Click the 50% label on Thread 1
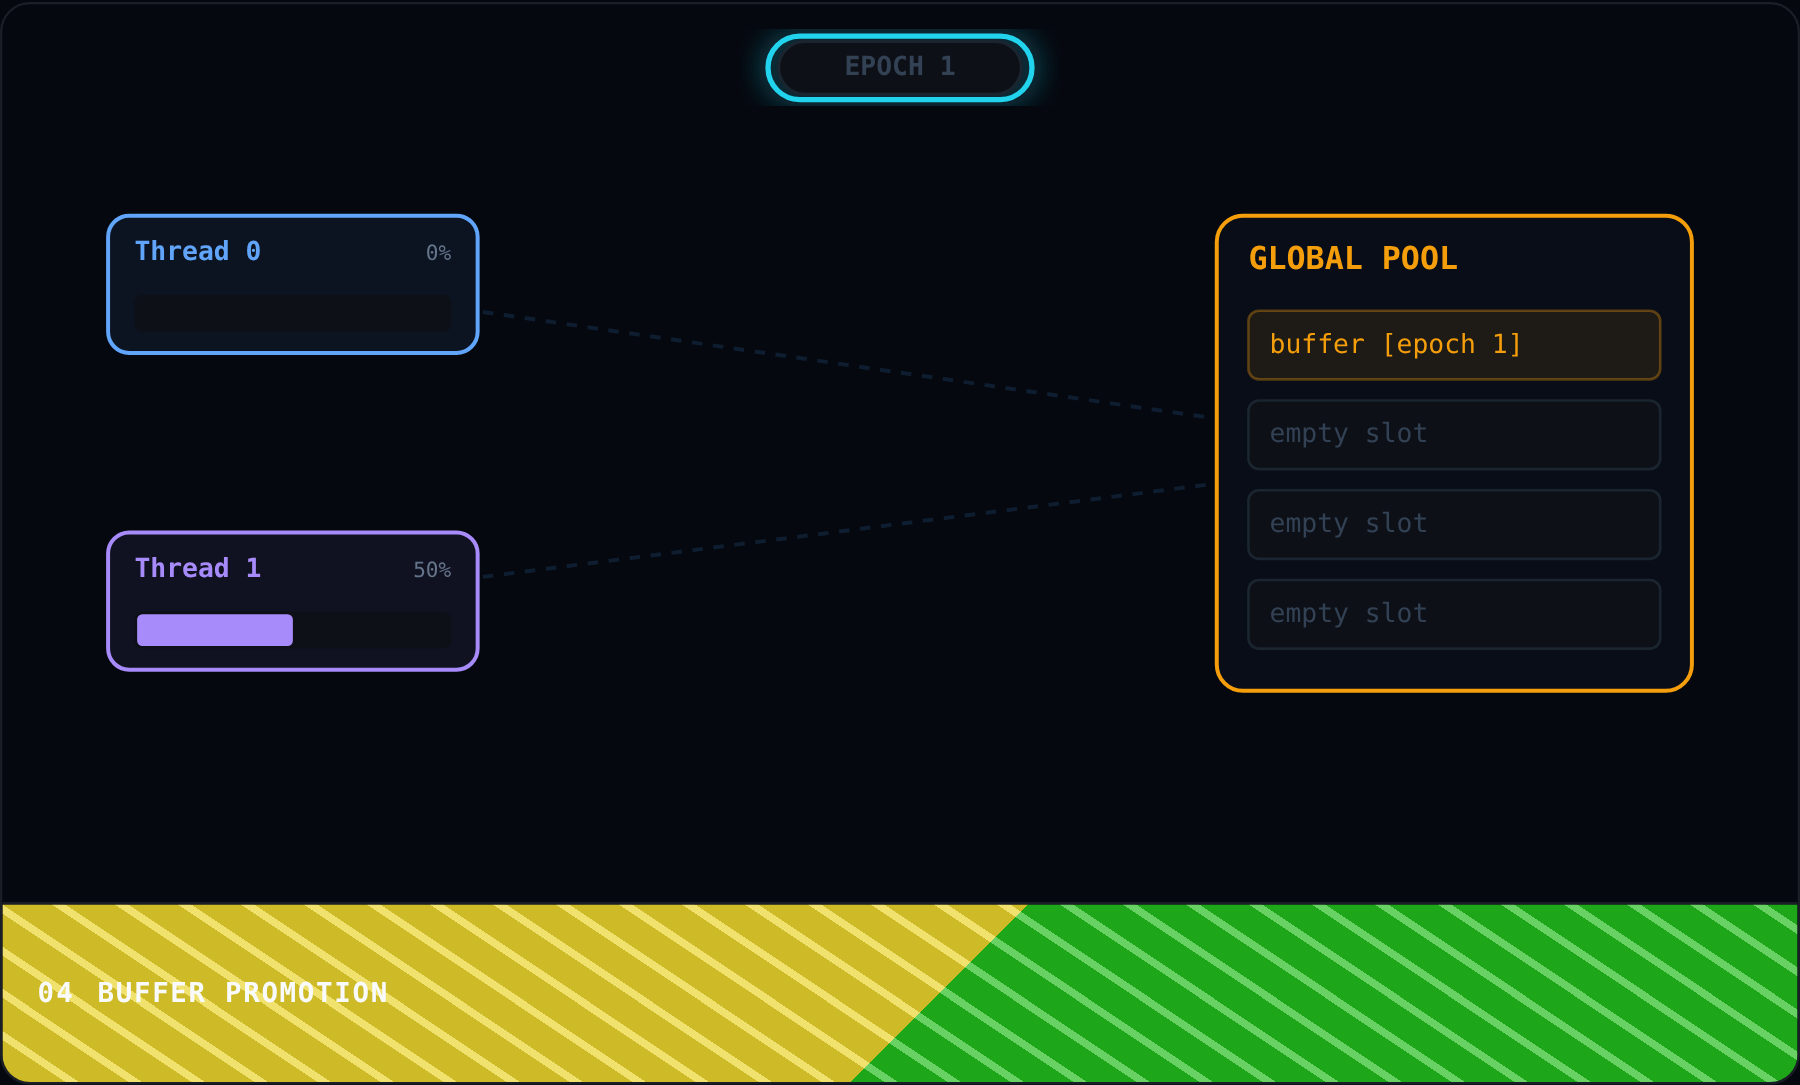Image resolution: width=1800 pixels, height=1085 pixels. (x=432, y=570)
